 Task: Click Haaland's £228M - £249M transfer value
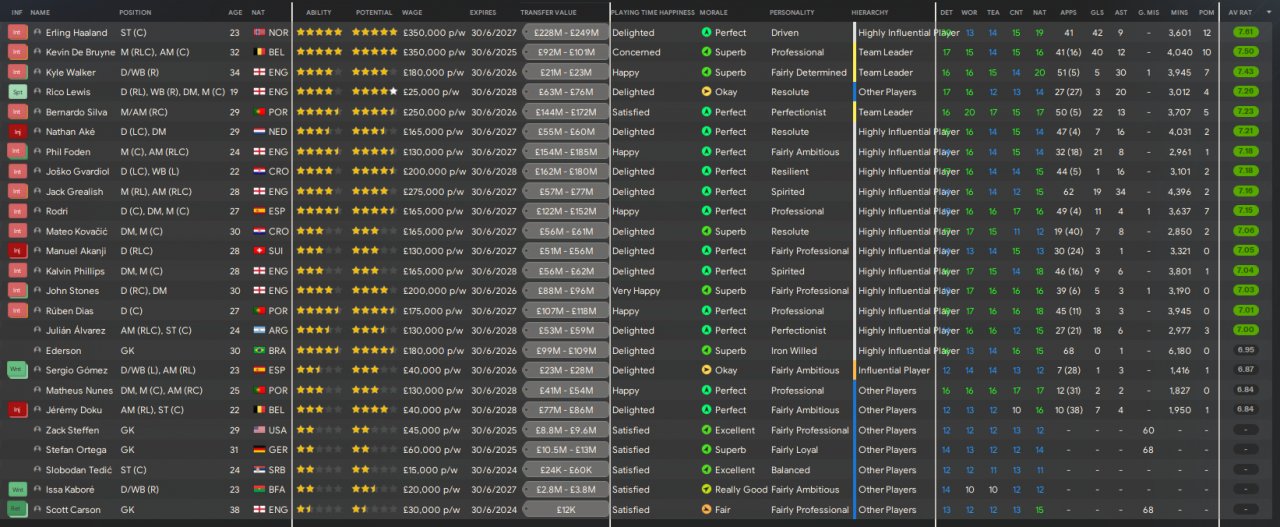(x=568, y=32)
